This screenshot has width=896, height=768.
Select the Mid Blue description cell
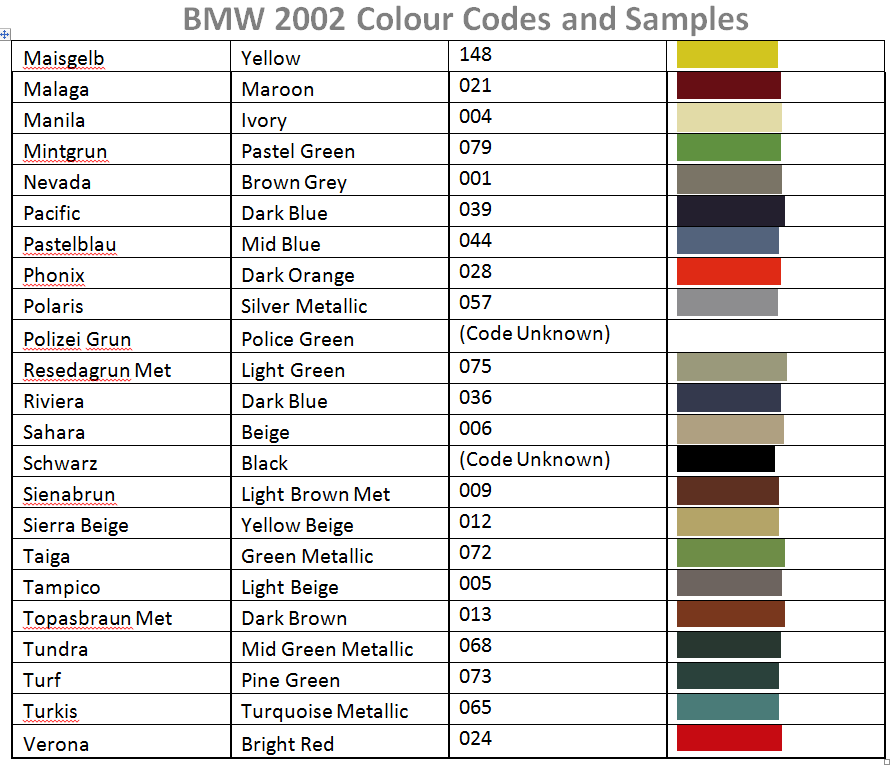pyautogui.click(x=339, y=242)
